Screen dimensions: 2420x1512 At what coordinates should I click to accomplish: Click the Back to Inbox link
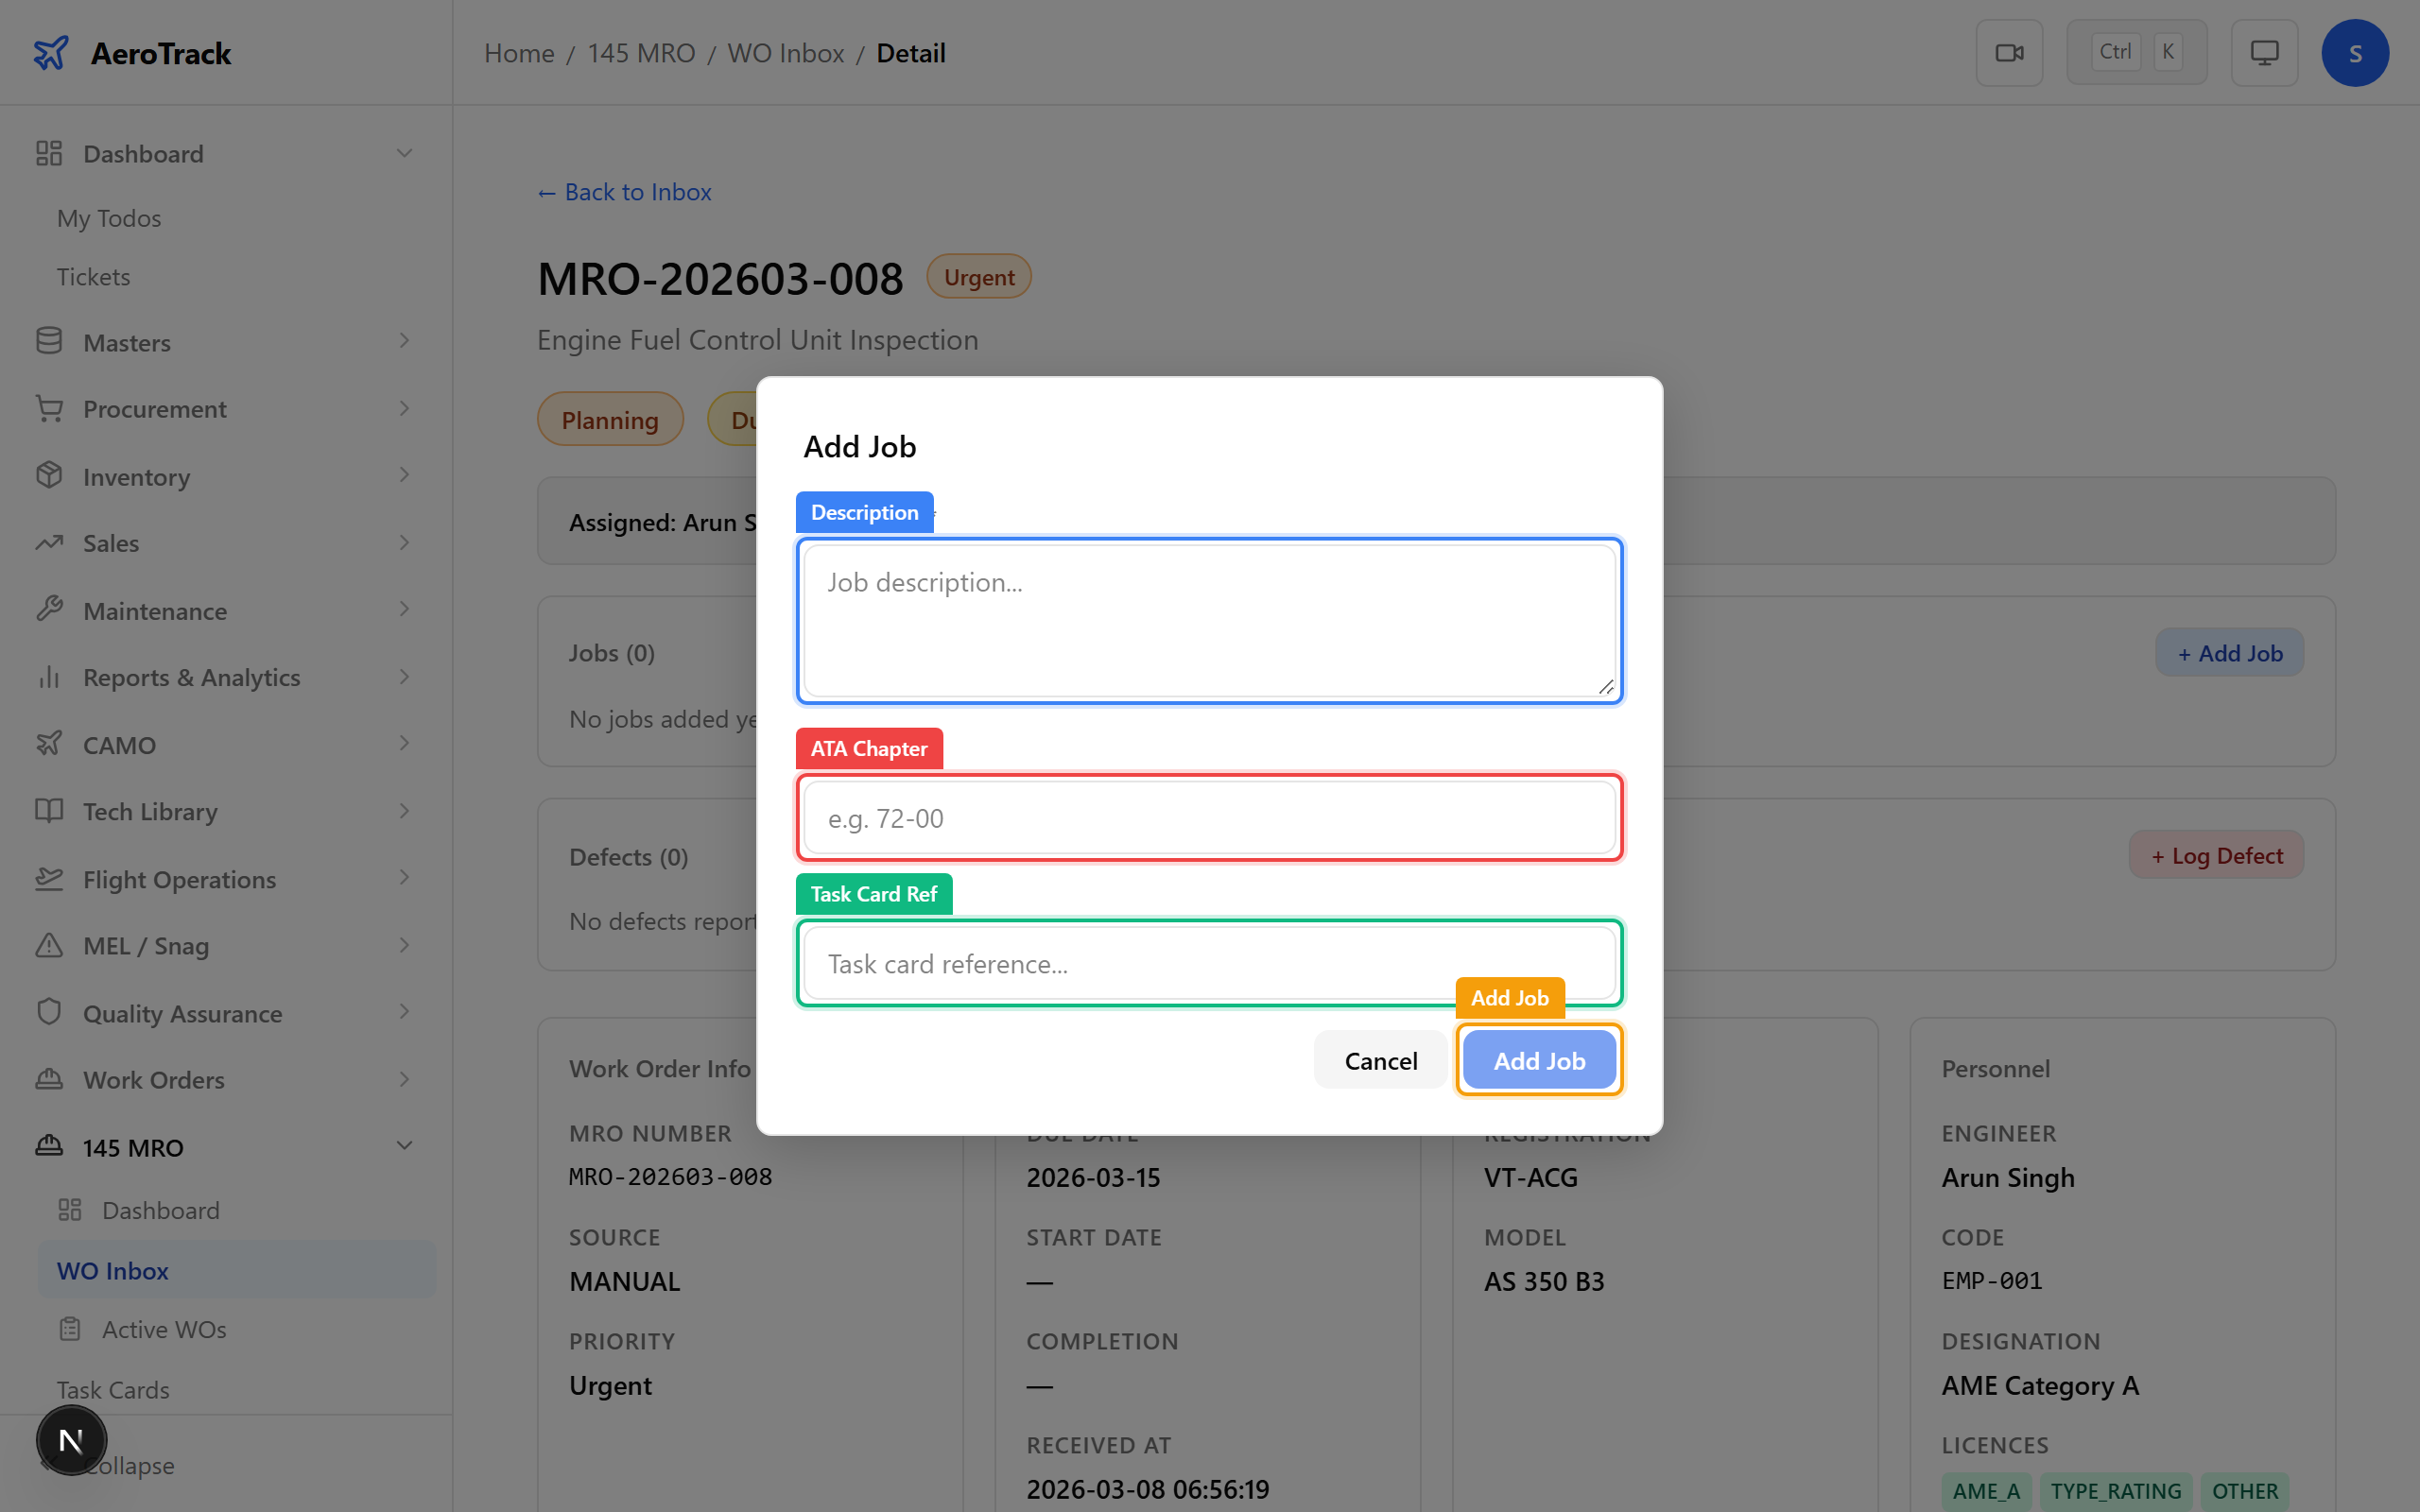pos(624,191)
